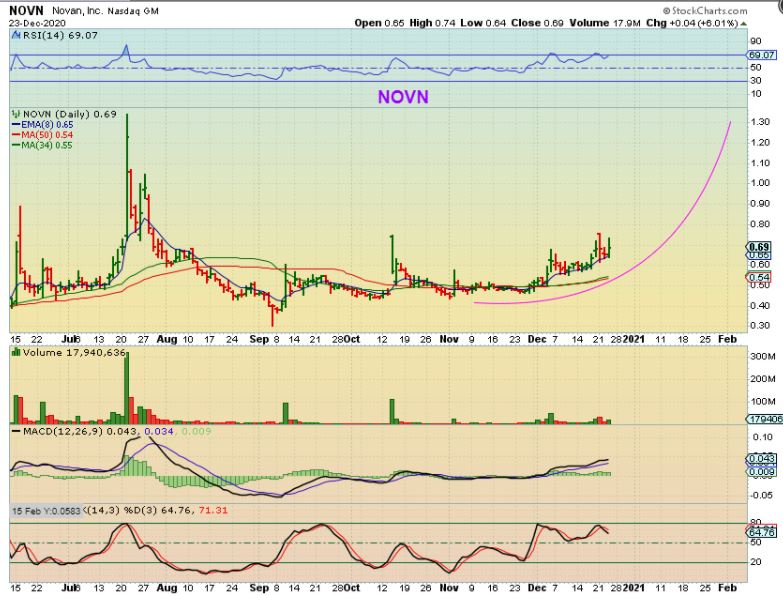783x595 pixels.
Task: Click the 0.30 level on the price axis
Action: (x=760, y=325)
